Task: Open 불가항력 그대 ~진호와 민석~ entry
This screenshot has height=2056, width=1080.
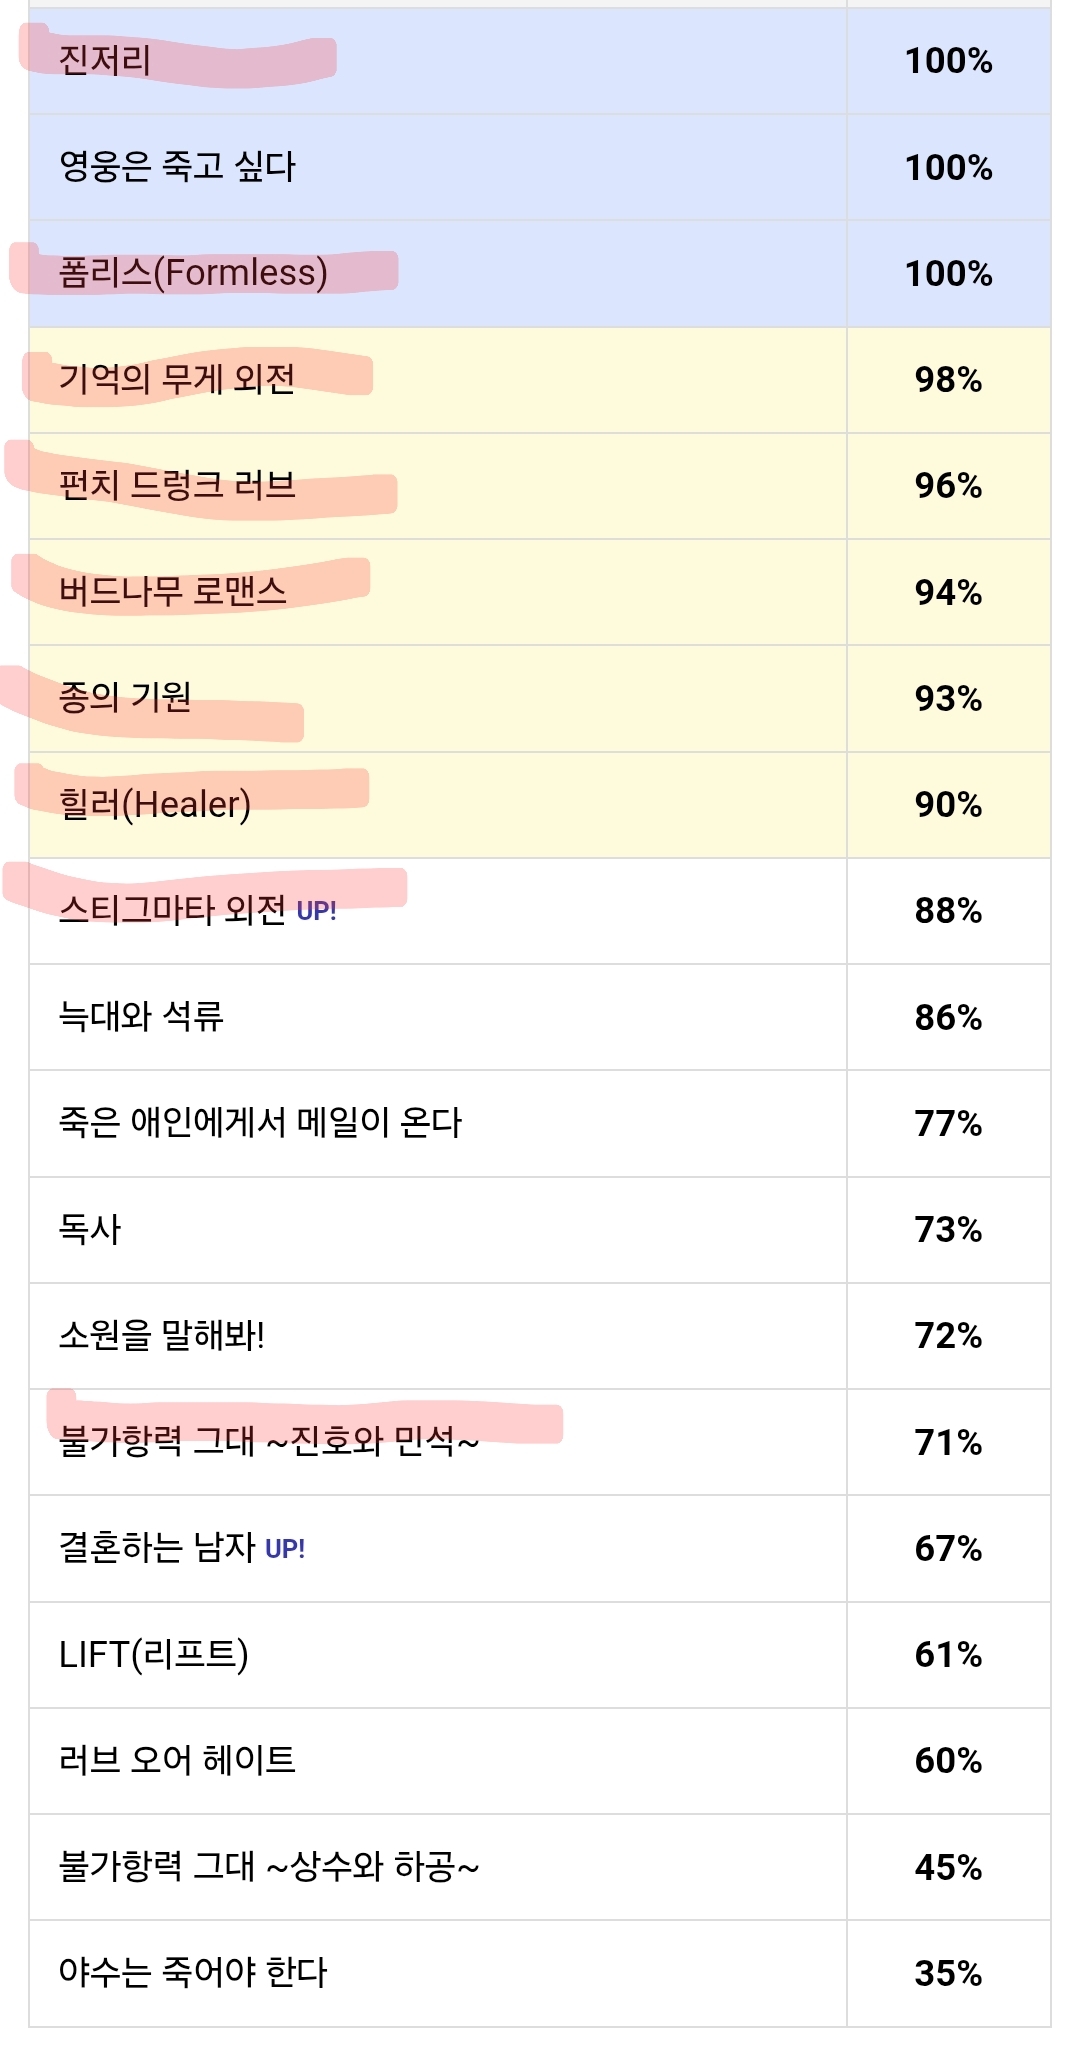Action: (x=269, y=1442)
